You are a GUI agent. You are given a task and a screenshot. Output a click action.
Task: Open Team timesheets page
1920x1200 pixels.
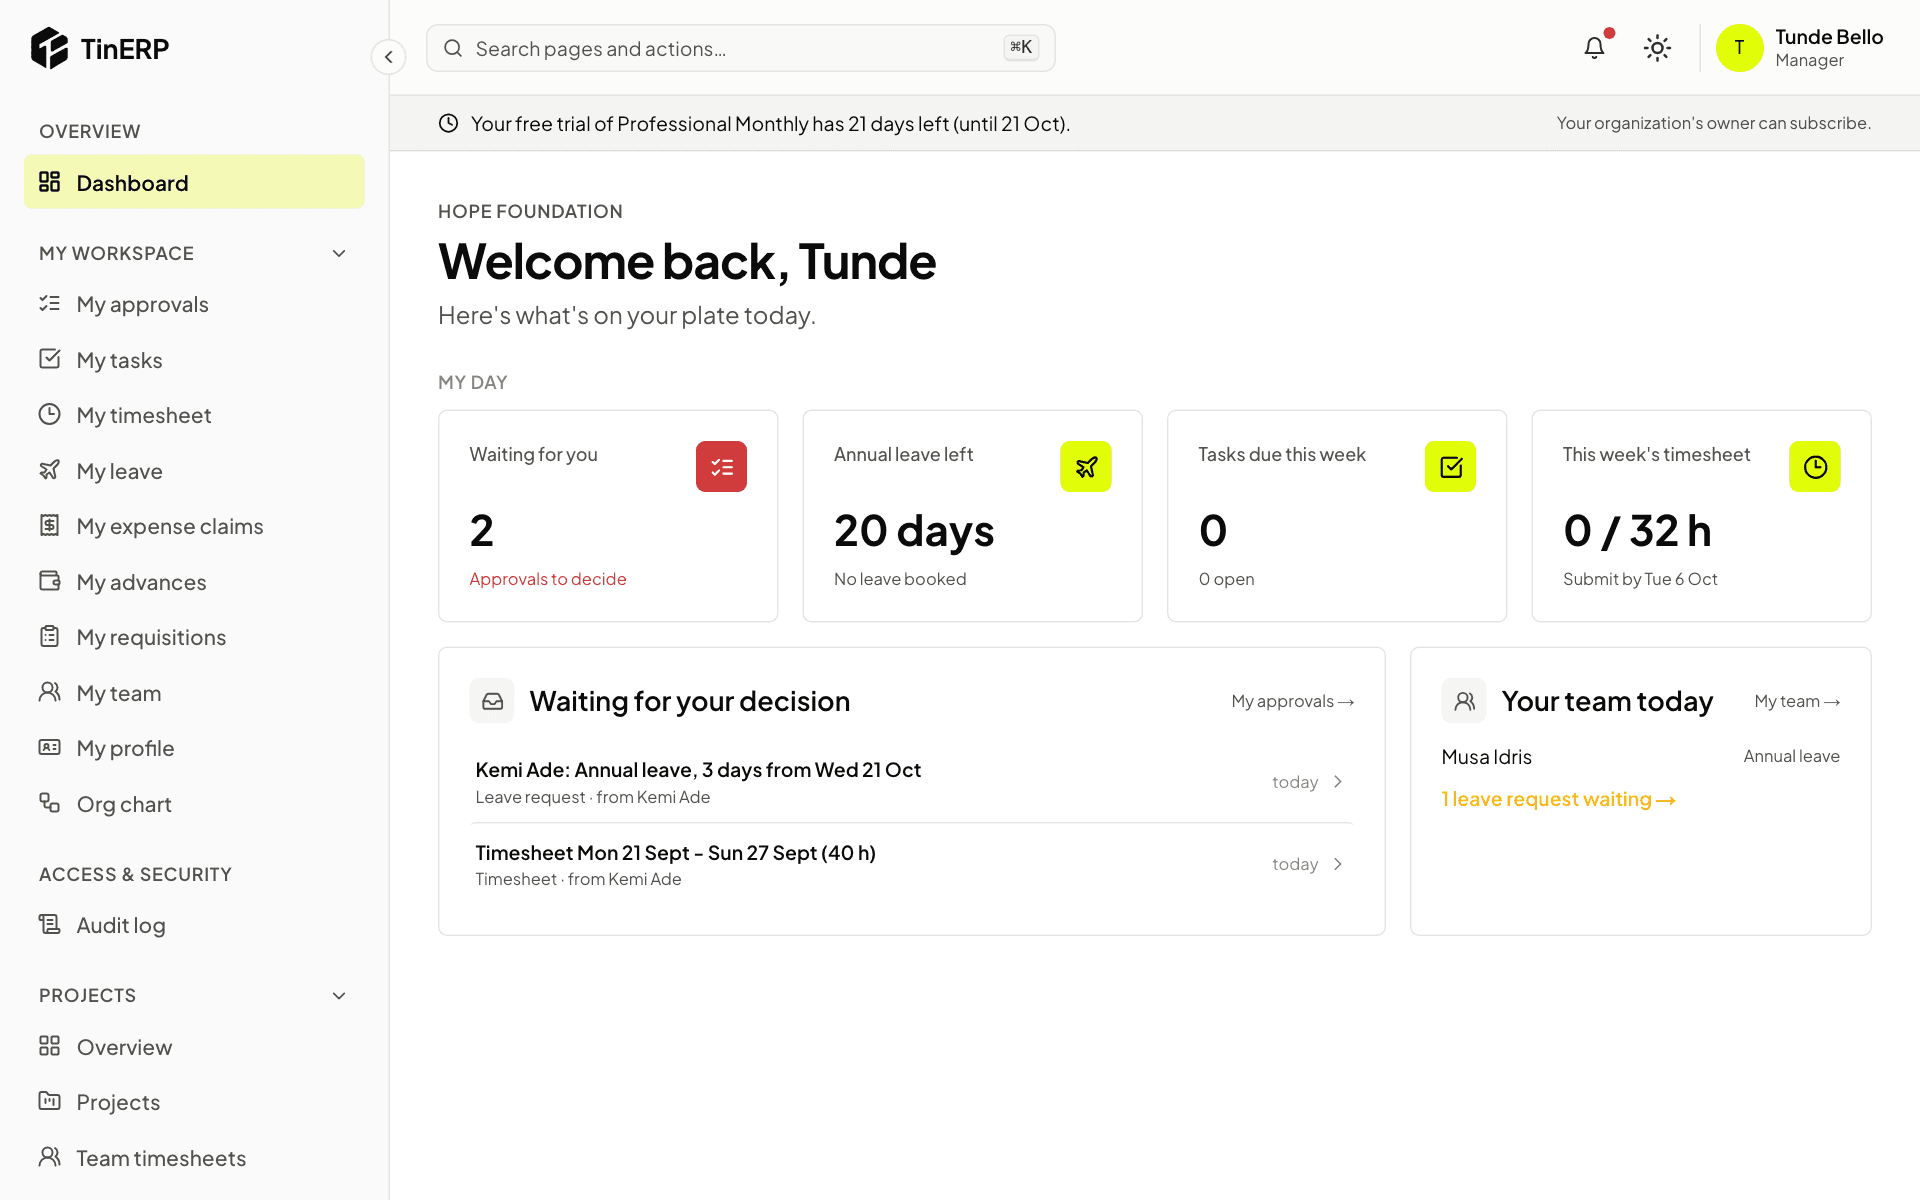tap(194, 1157)
